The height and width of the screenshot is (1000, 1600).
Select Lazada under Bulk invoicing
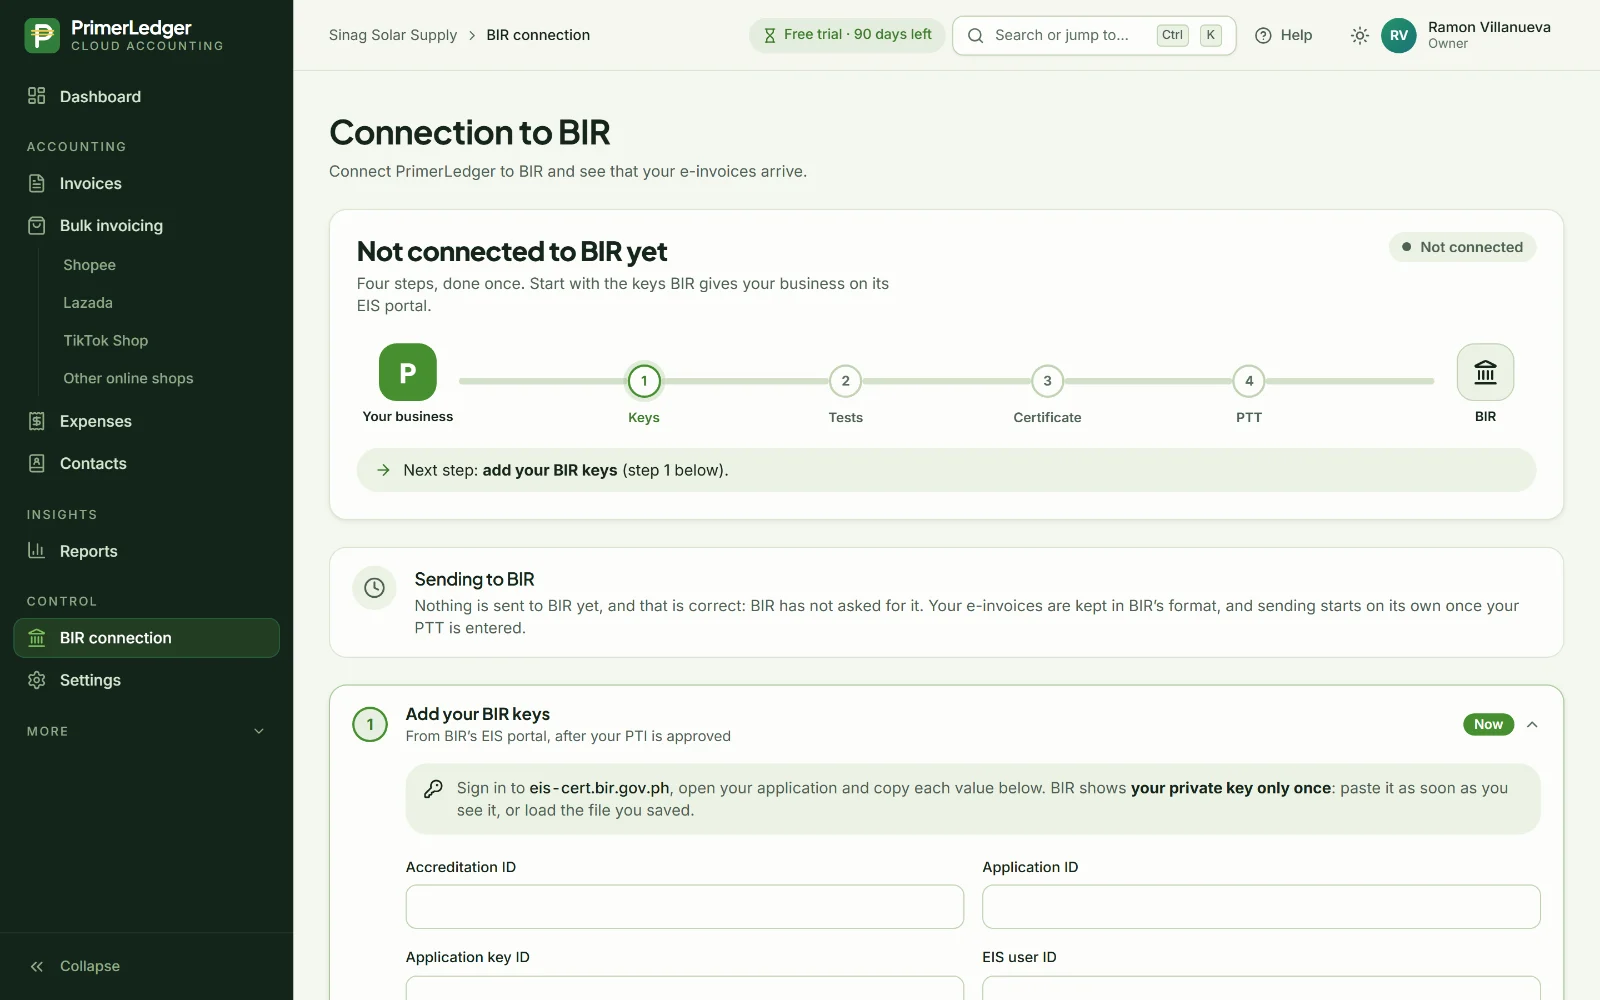point(88,303)
